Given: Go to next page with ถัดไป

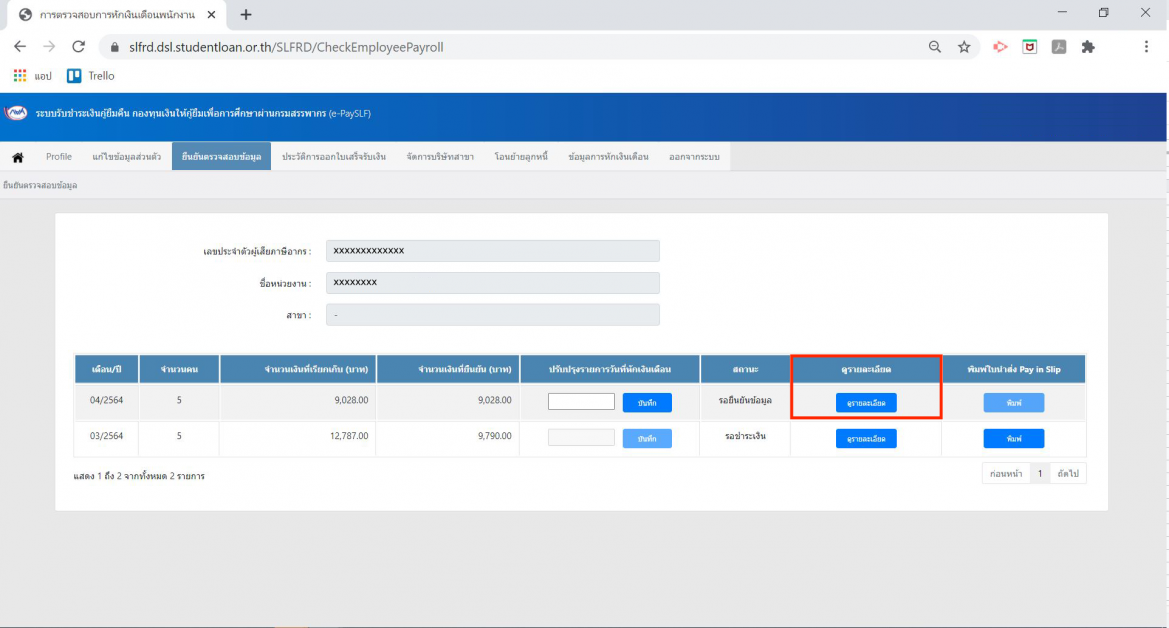Looking at the screenshot, I should coord(1068,474).
